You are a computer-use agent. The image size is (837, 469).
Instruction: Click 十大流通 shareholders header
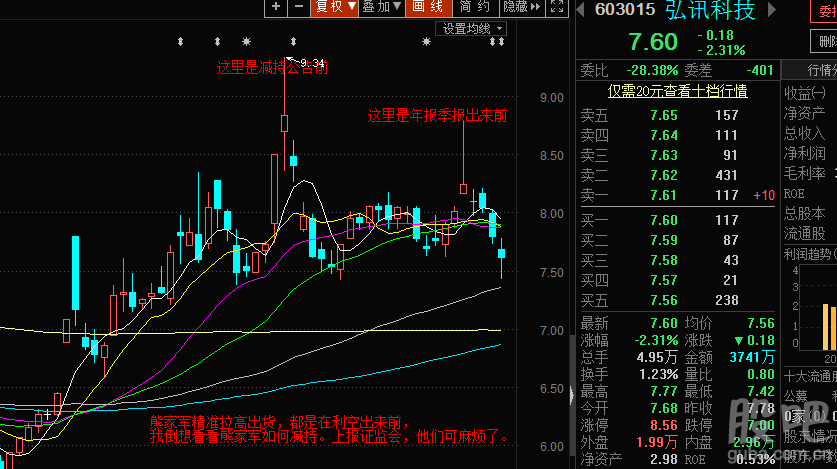click(x=810, y=377)
